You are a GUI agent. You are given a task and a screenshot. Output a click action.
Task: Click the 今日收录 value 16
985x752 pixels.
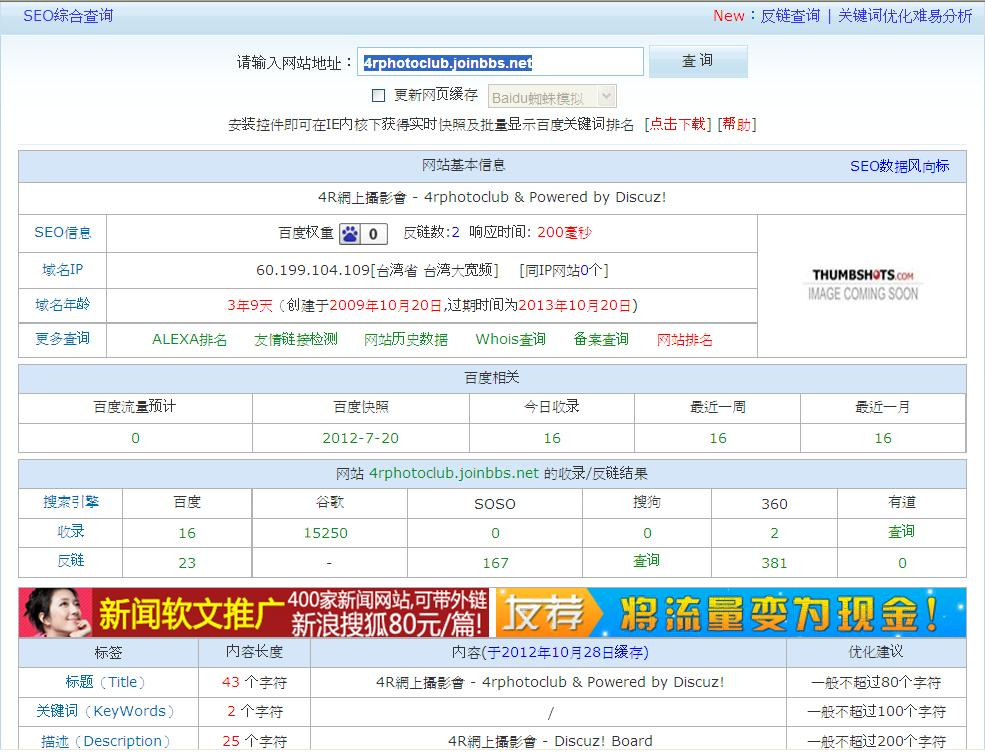tap(552, 439)
